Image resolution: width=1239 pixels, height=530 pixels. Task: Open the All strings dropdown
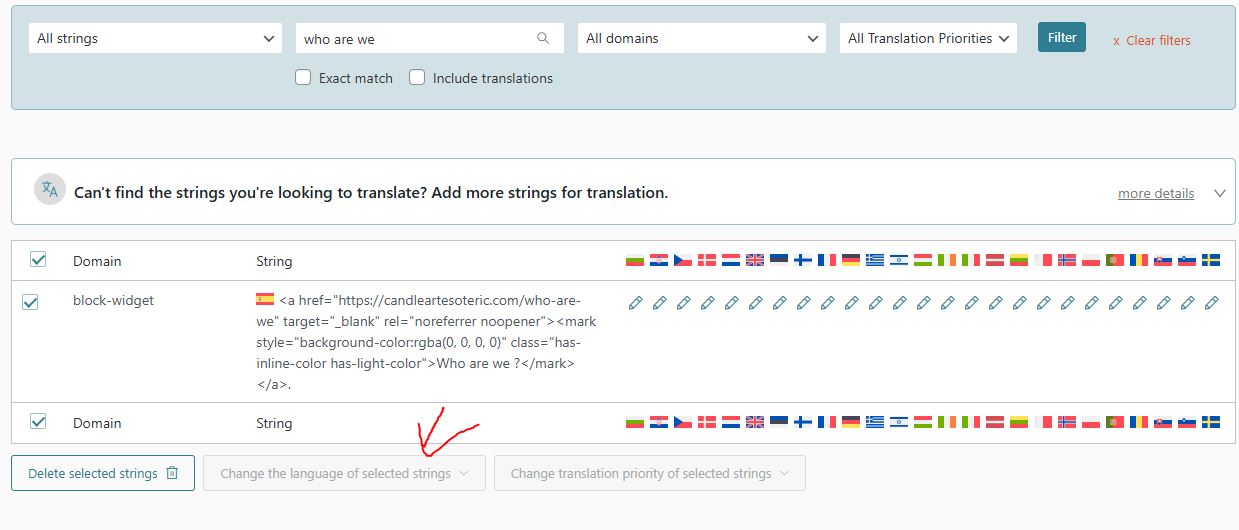click(155, 39)
